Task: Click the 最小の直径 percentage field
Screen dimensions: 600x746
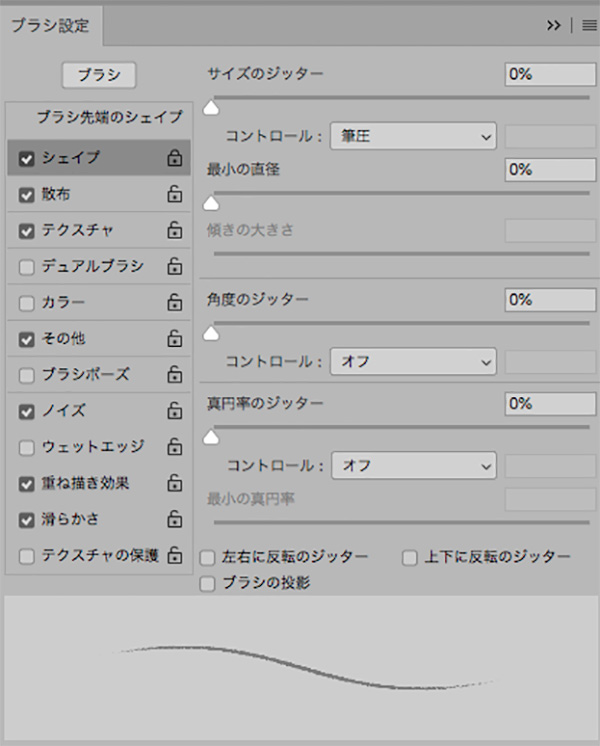Action: 550,169
